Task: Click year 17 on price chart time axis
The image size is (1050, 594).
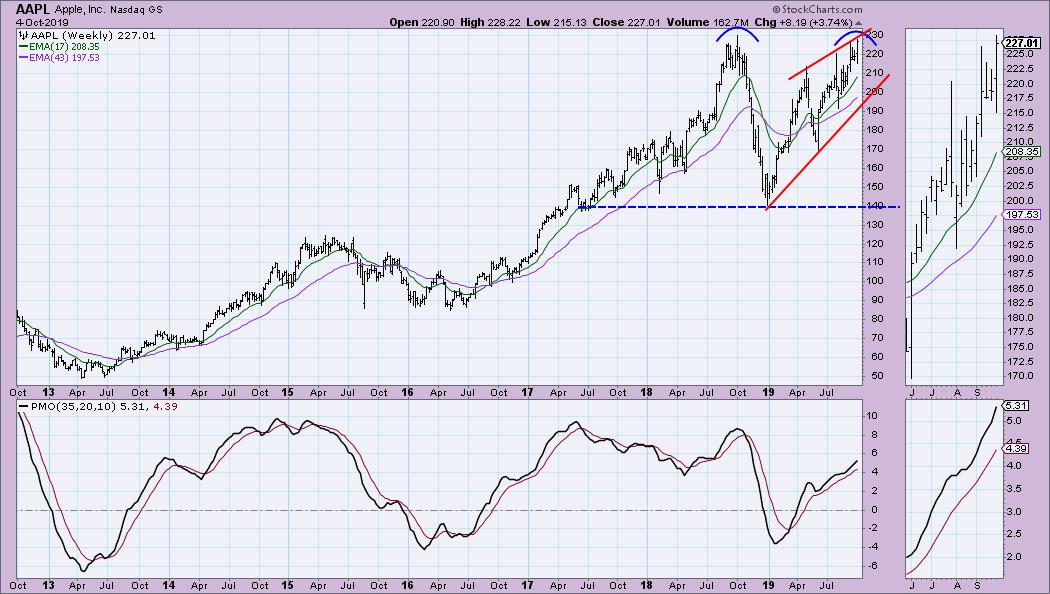Action: coord(527,392)
